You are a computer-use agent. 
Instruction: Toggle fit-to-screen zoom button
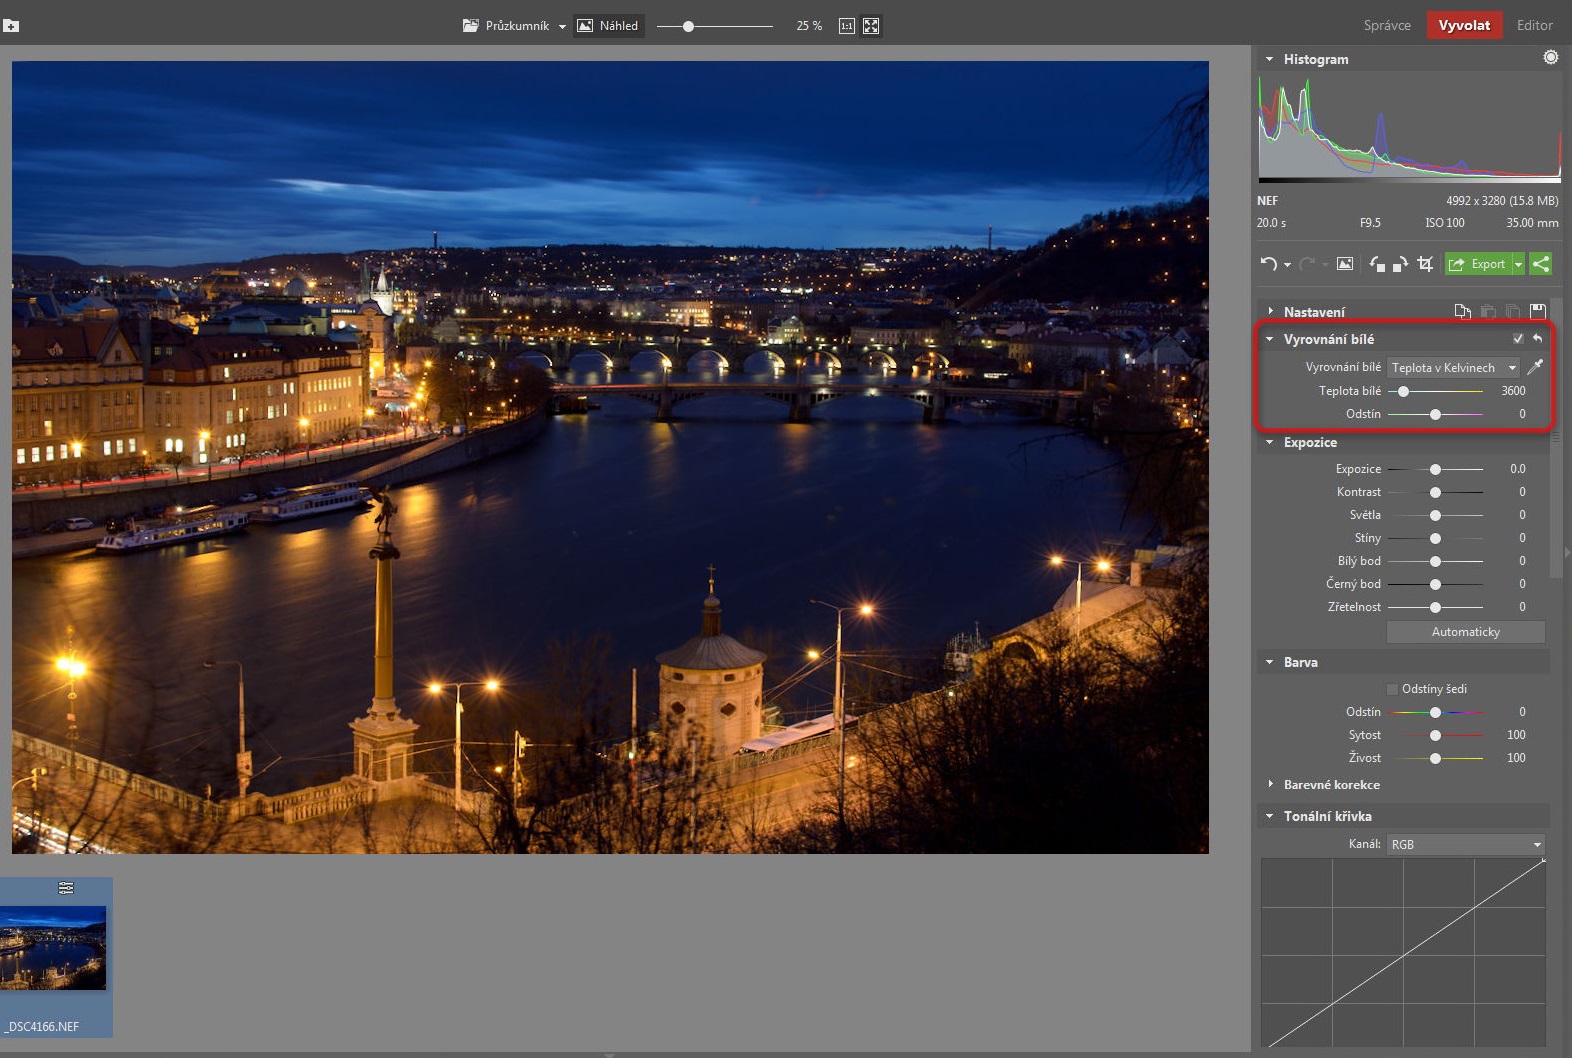[871, 26]
